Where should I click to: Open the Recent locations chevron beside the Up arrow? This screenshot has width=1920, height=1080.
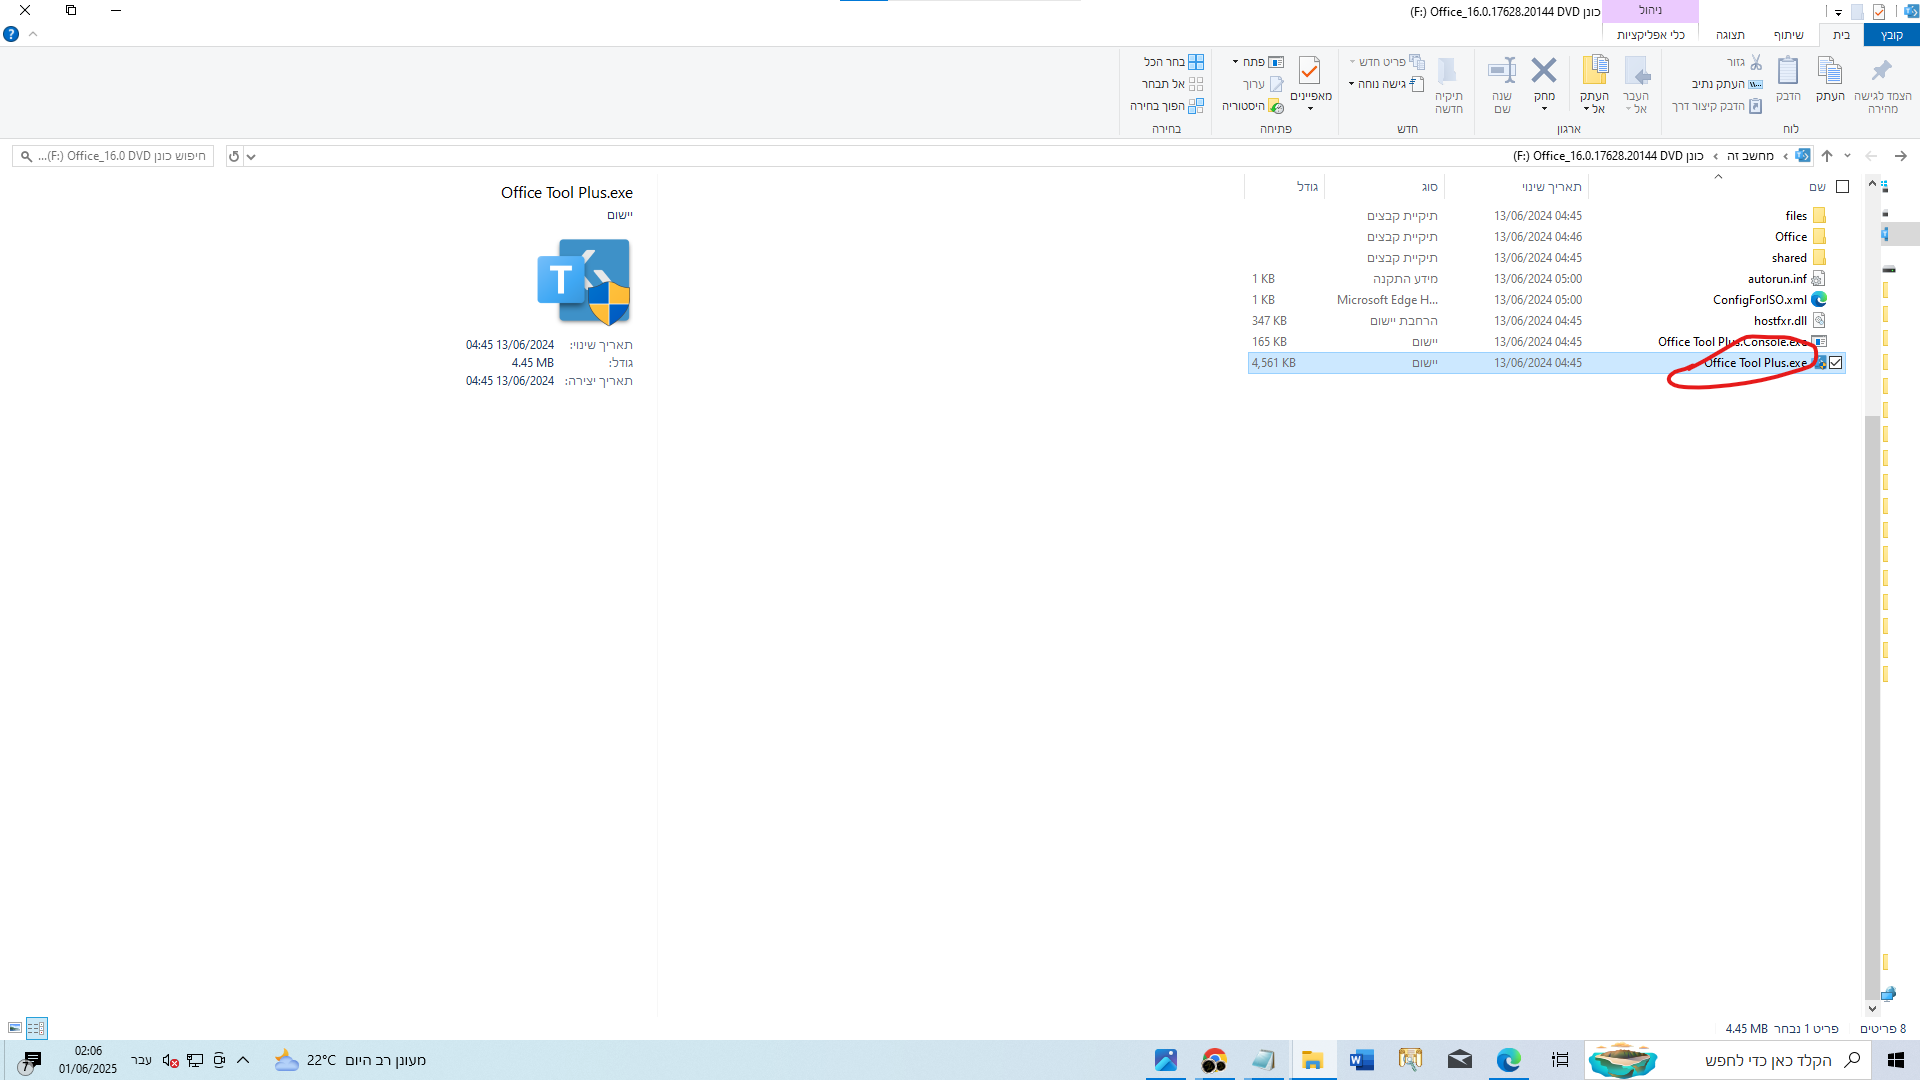(x=1847, y=156)
